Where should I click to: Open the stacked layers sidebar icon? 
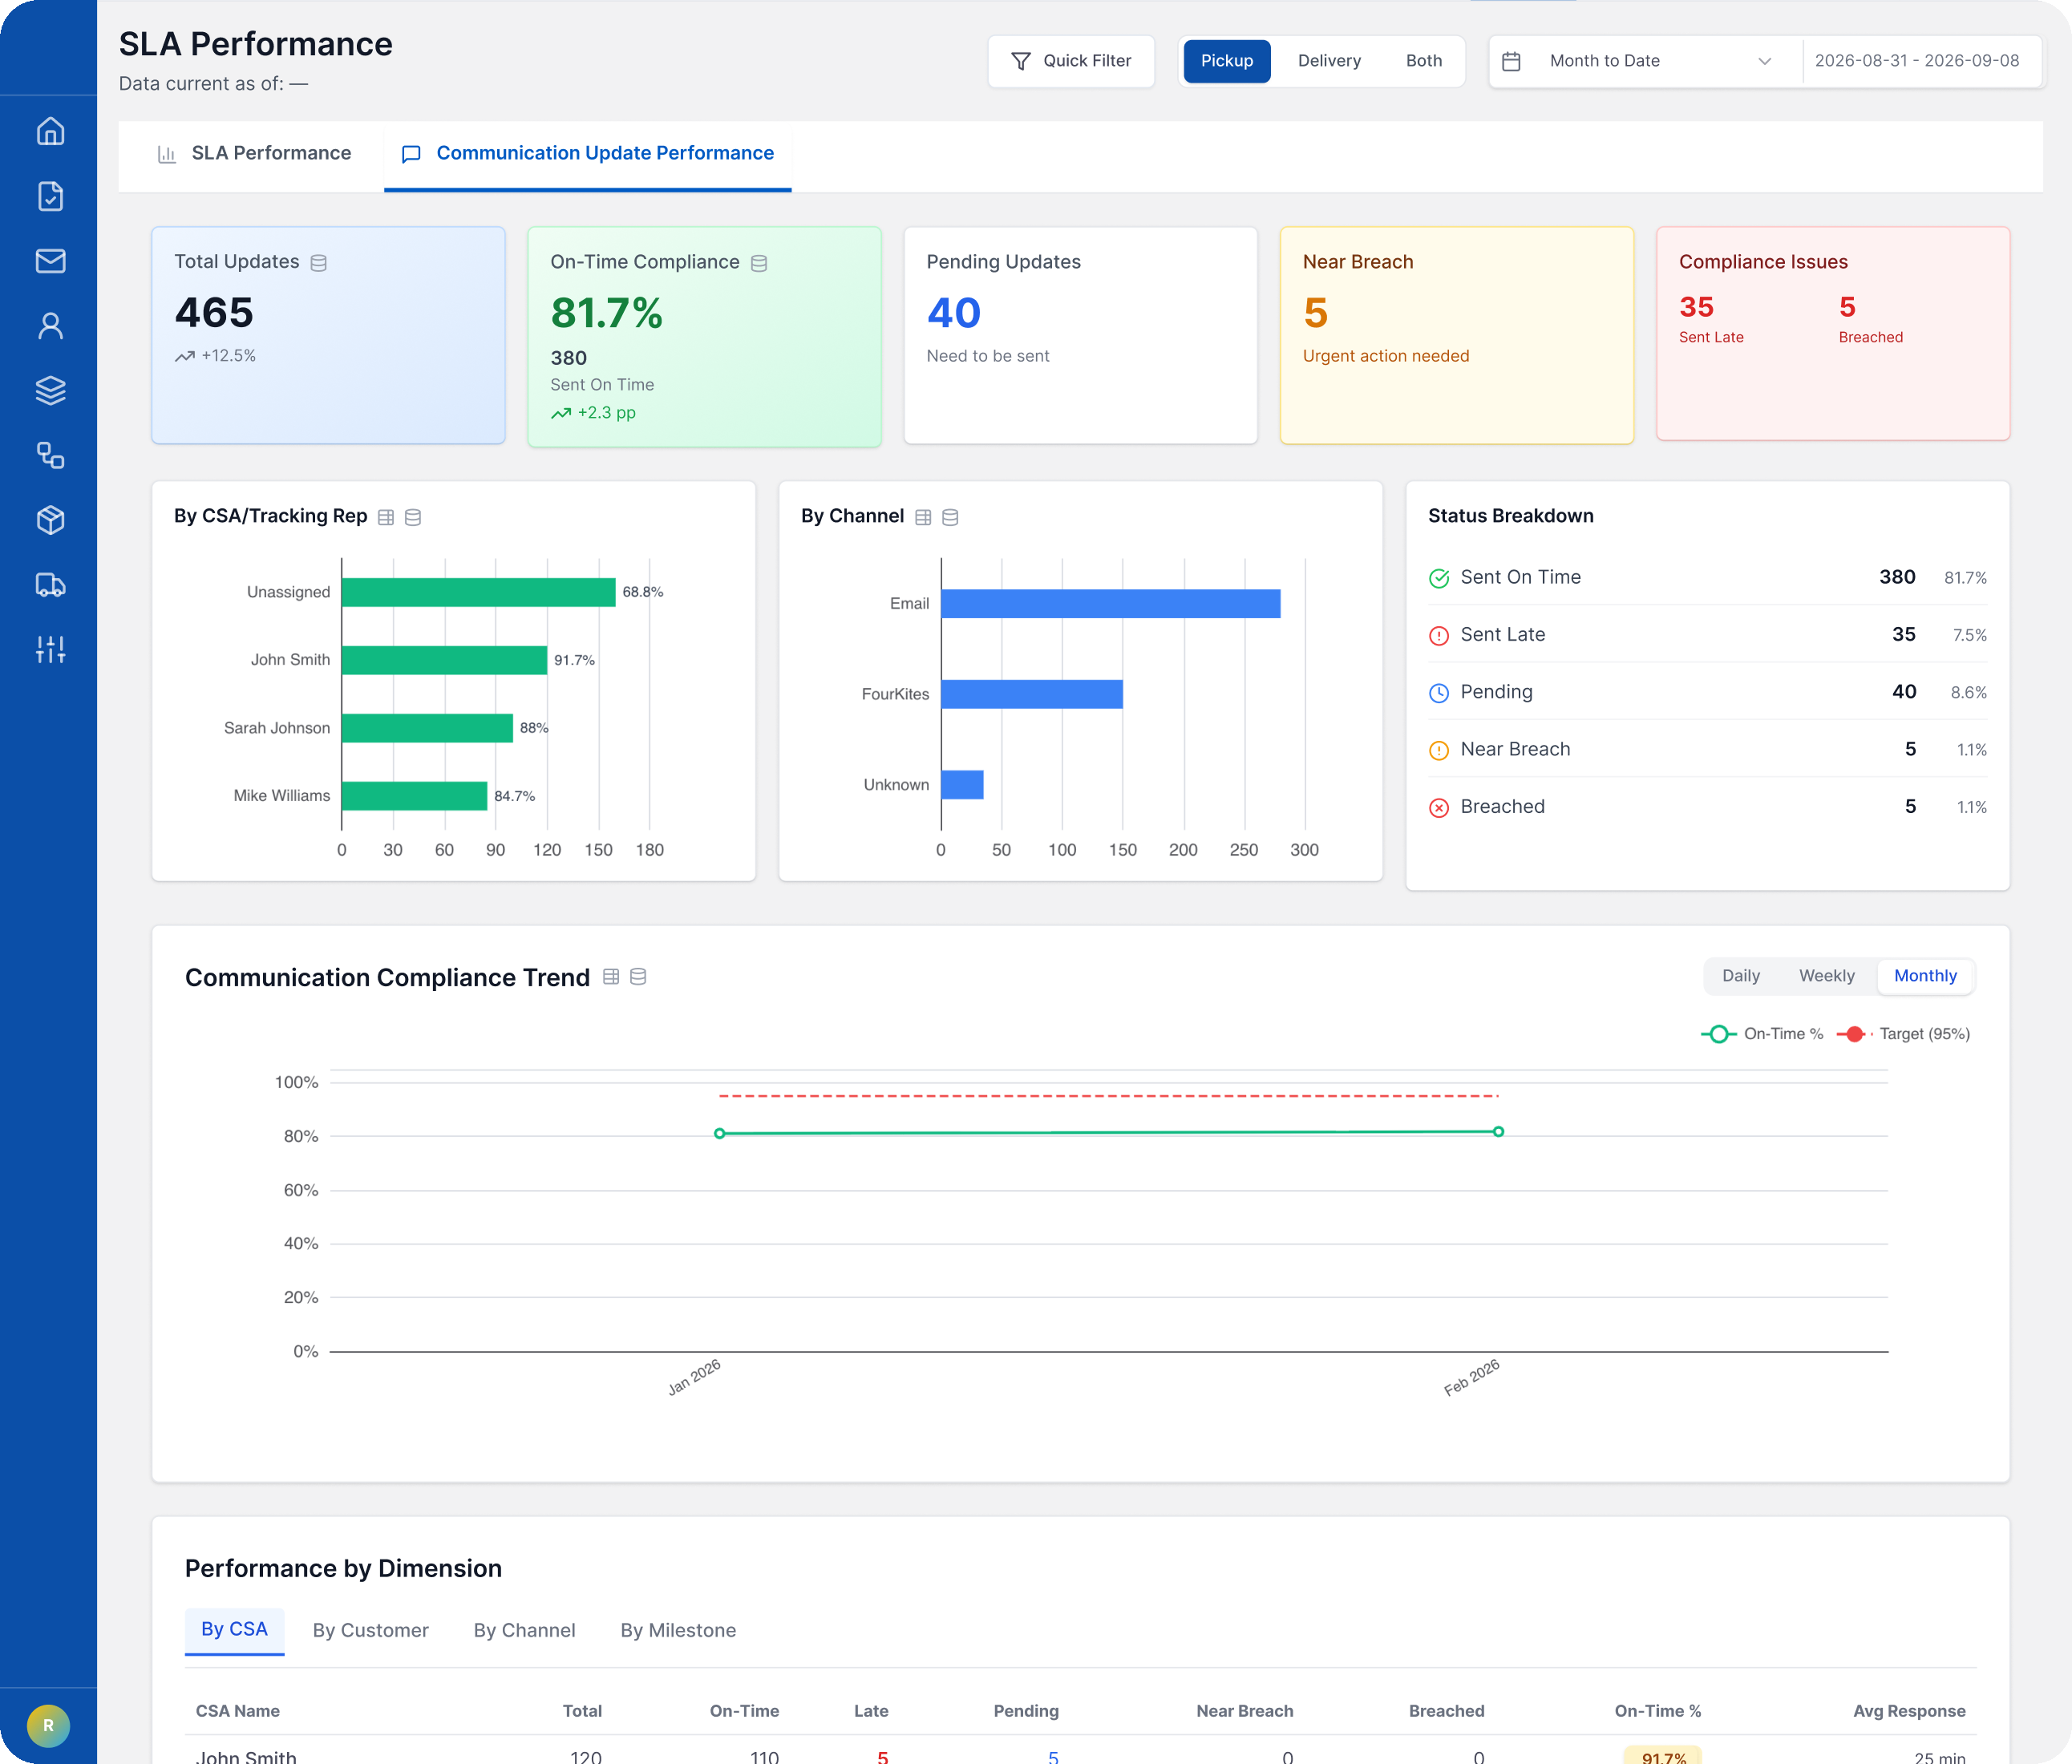(x=50, y=390)
